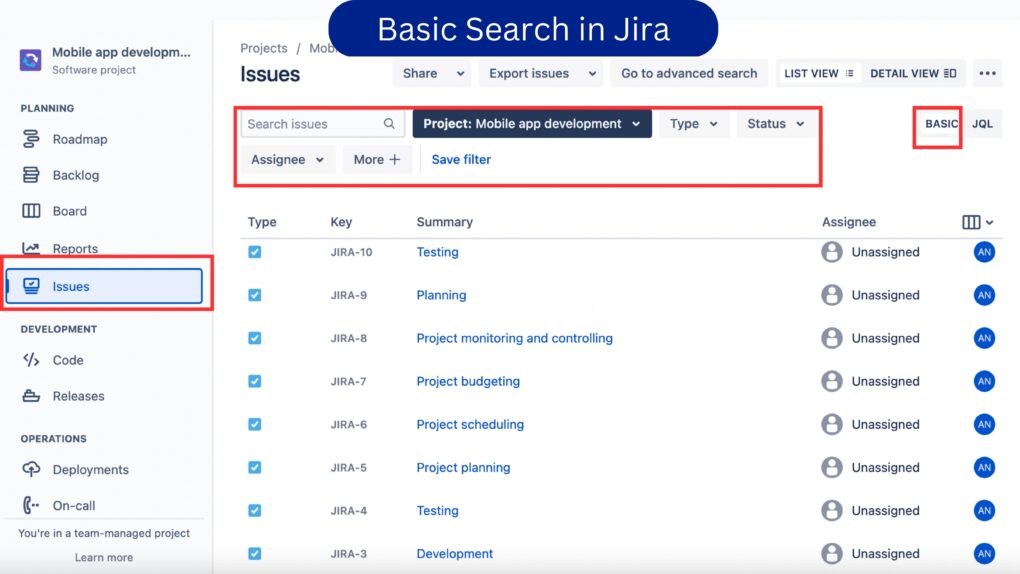Click the Issues monitor icon in the sidebar
Screen dimensions: 1020x574
(x=31, y=286)
